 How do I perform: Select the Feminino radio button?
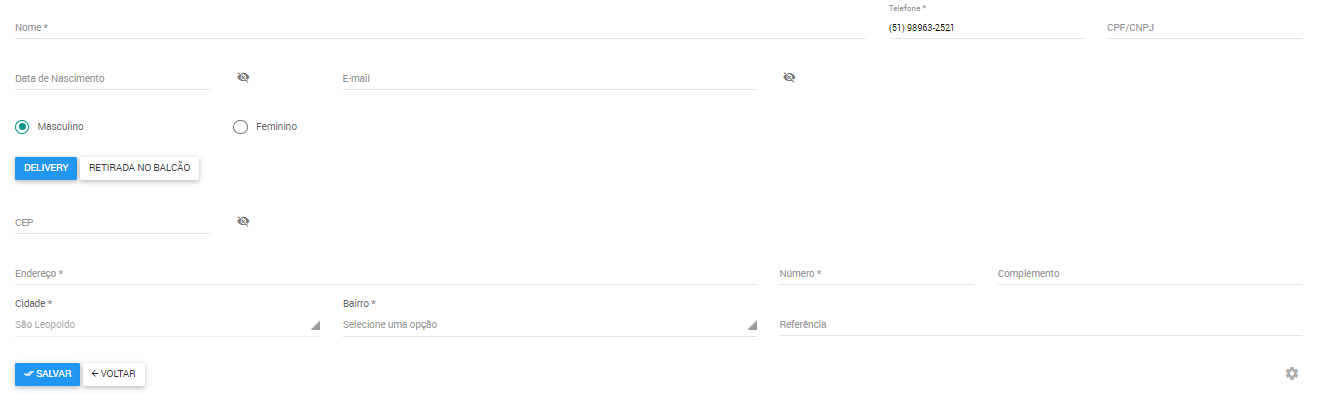click(240, 127)
